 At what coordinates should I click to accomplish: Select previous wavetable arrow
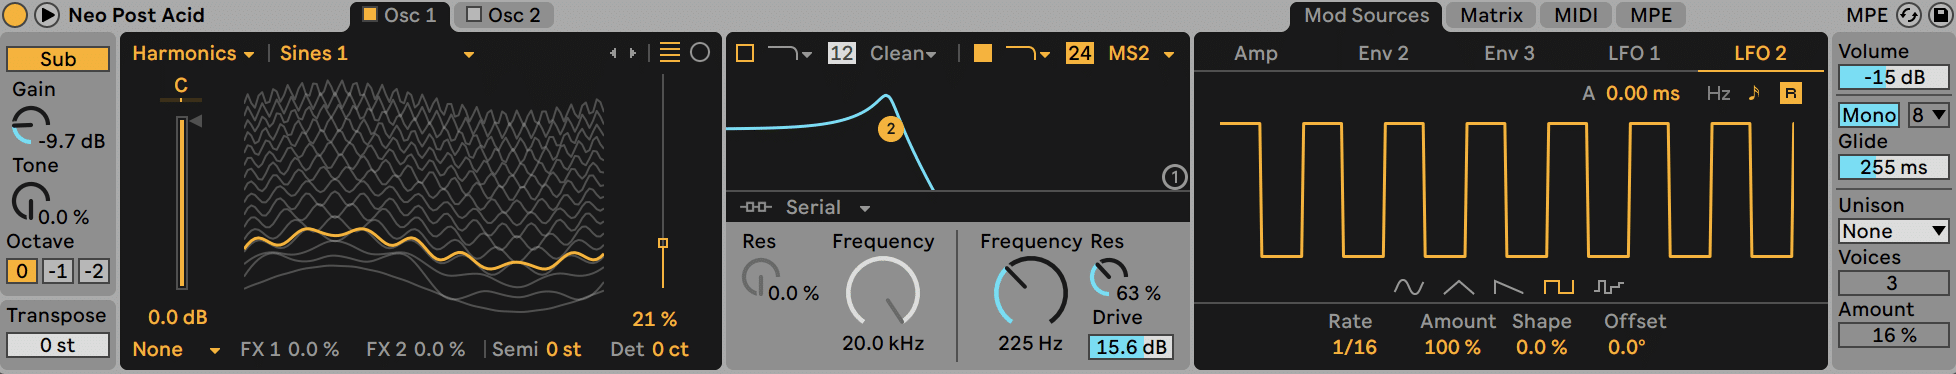pyautogui.click(x=613, y=53)
